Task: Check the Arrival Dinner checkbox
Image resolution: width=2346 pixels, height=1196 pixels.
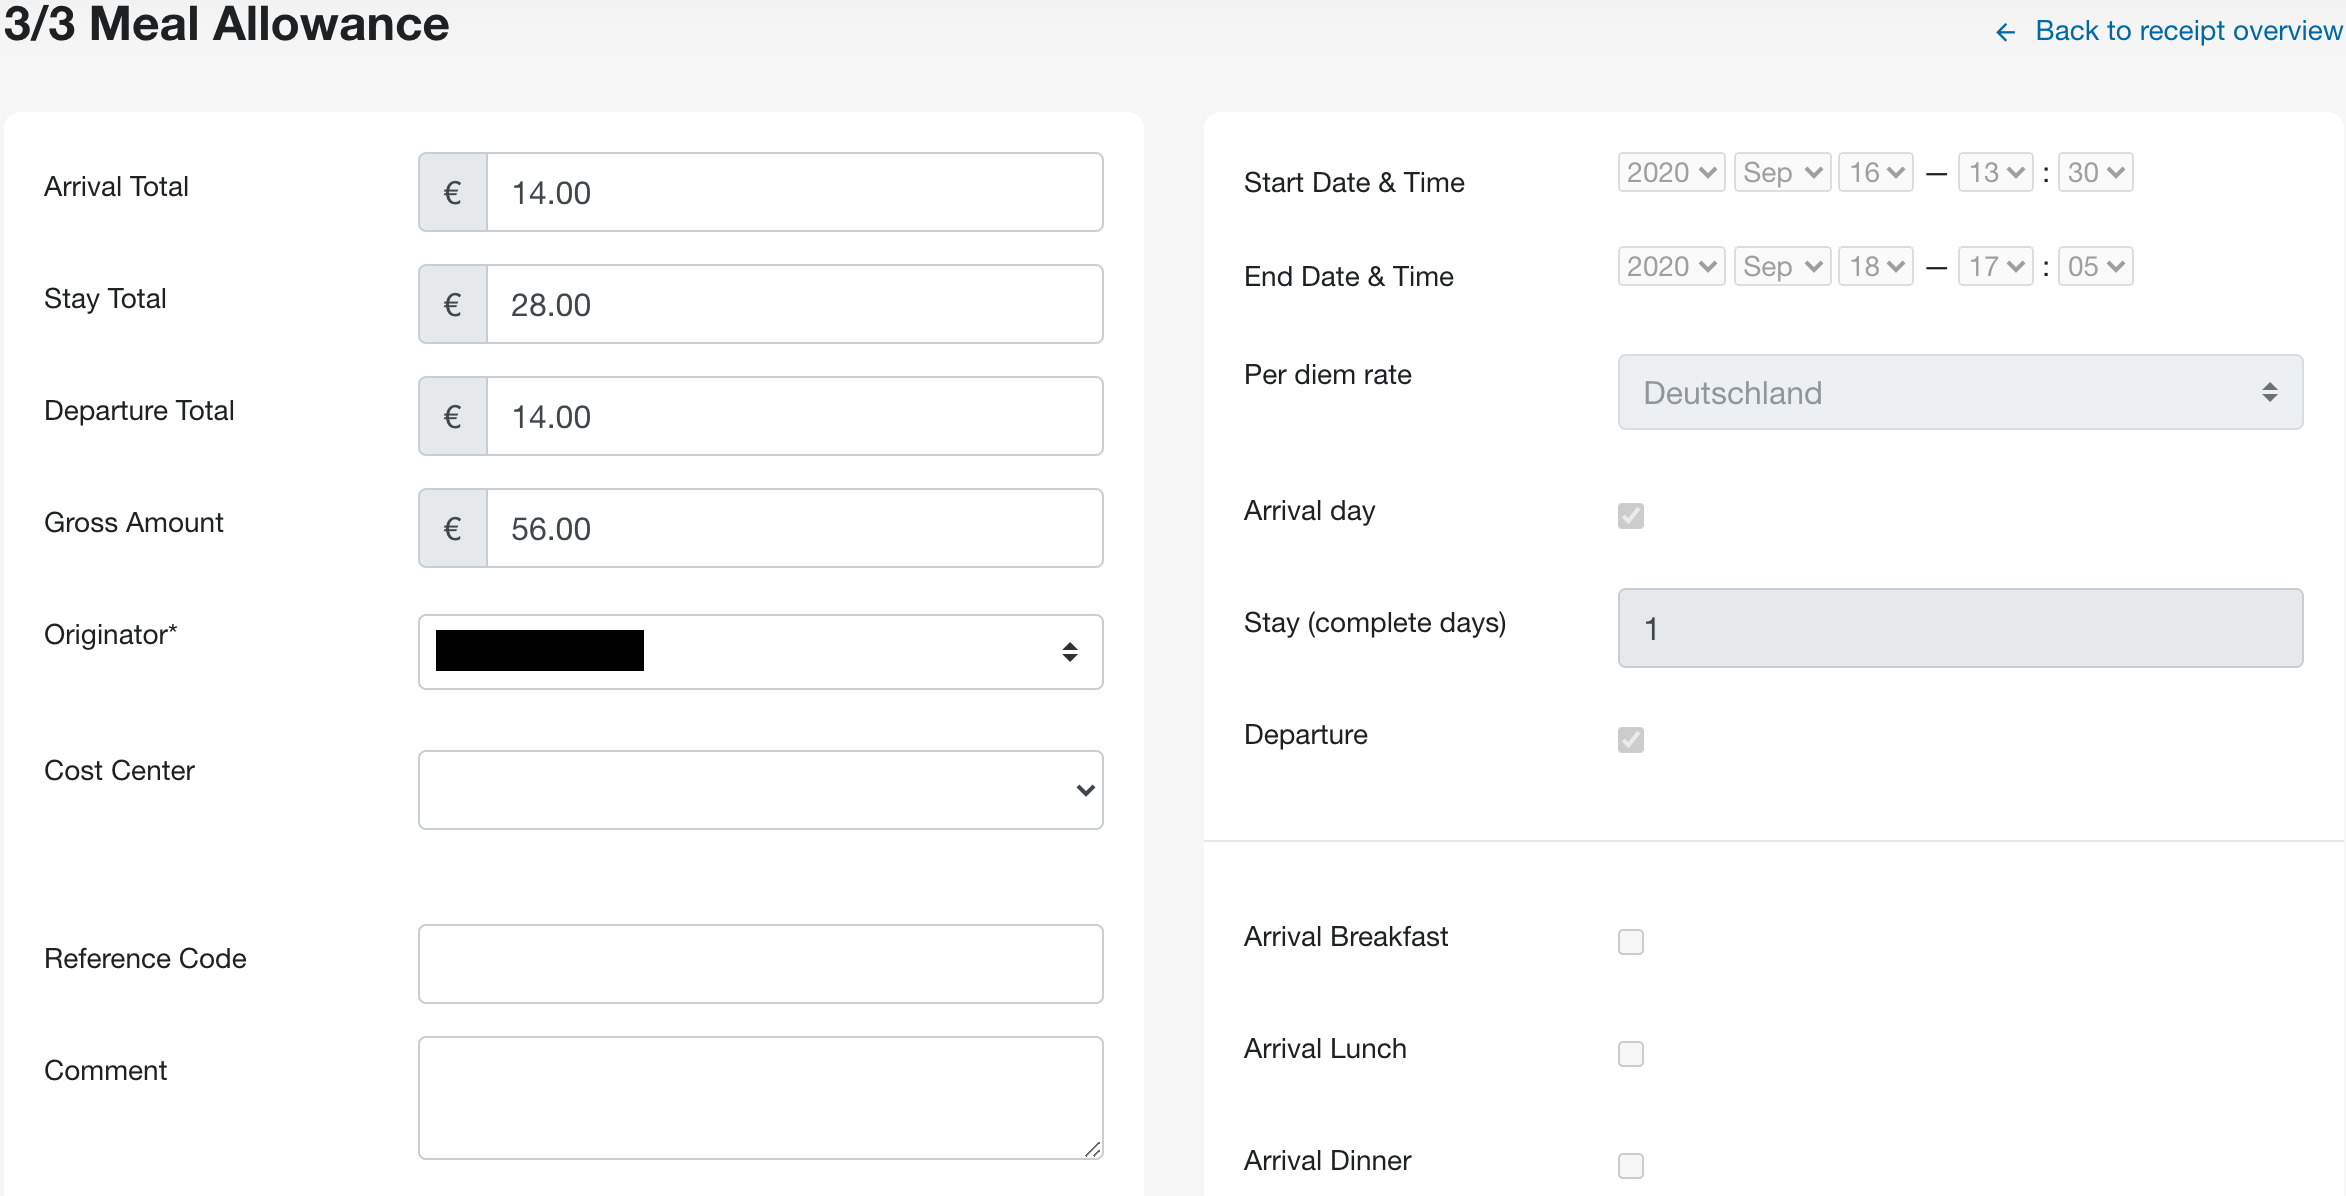Action: (1631, 1166)
